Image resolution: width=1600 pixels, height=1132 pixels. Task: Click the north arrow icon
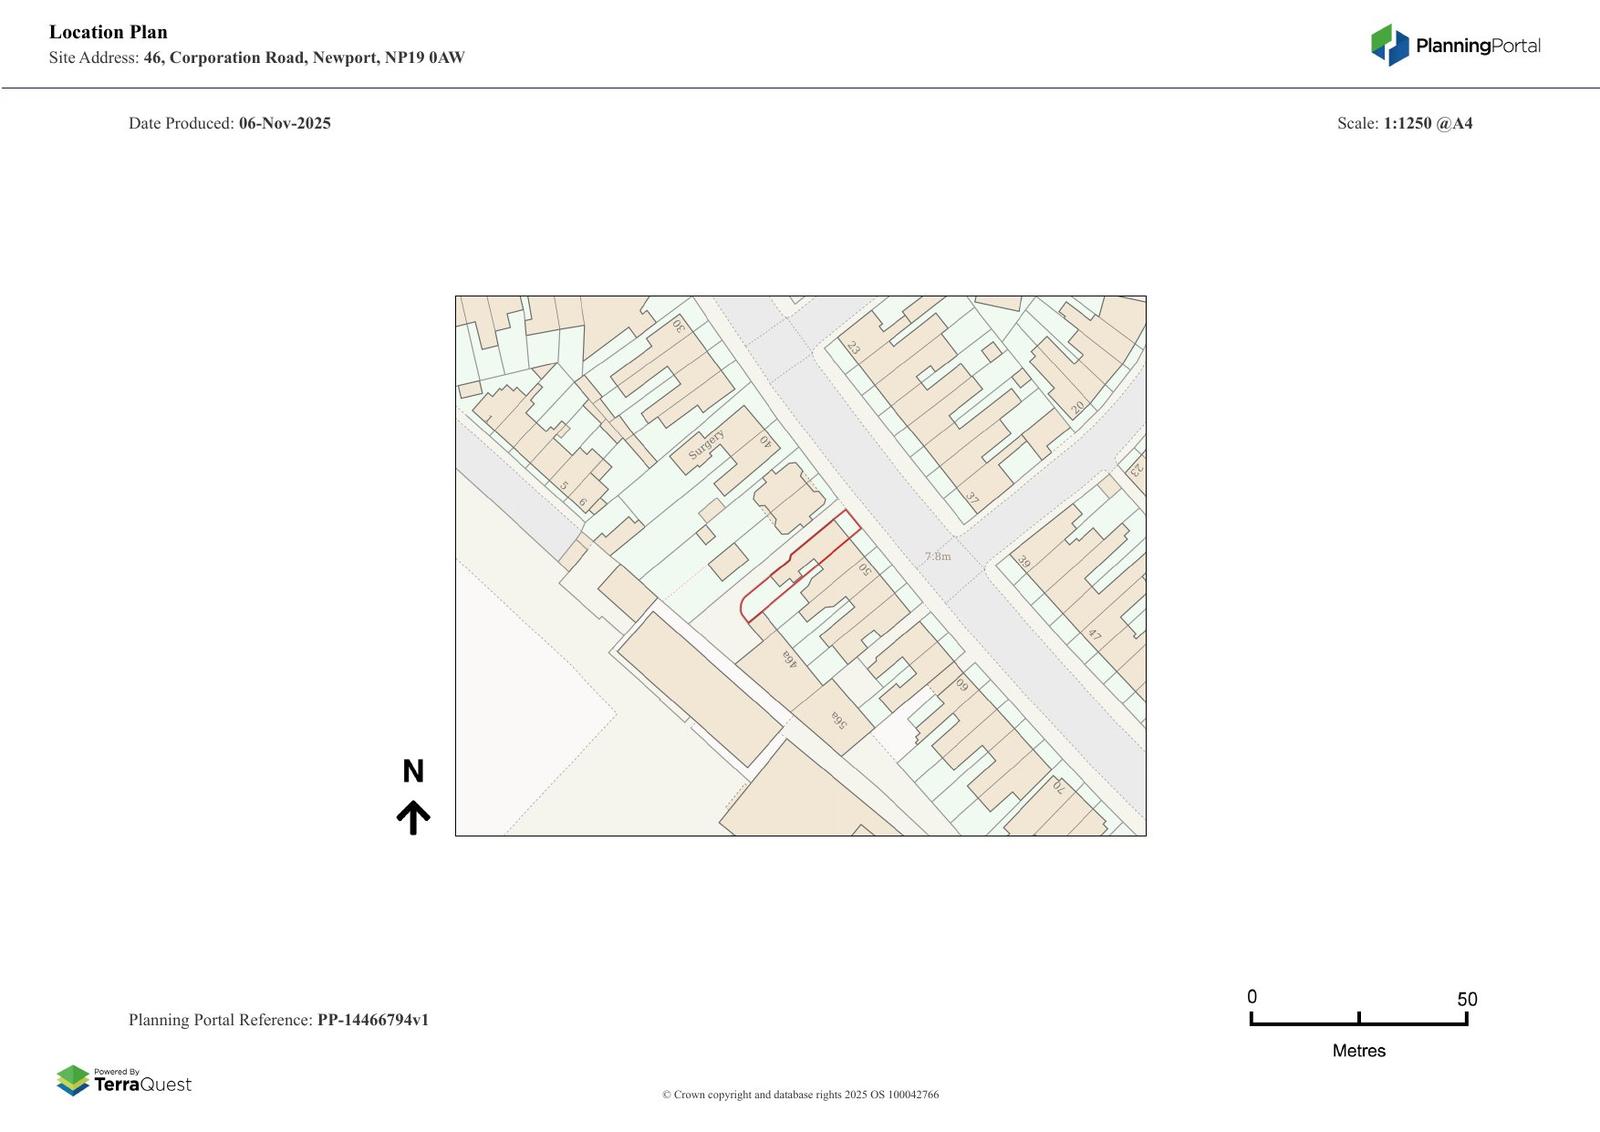coord(413,817)
